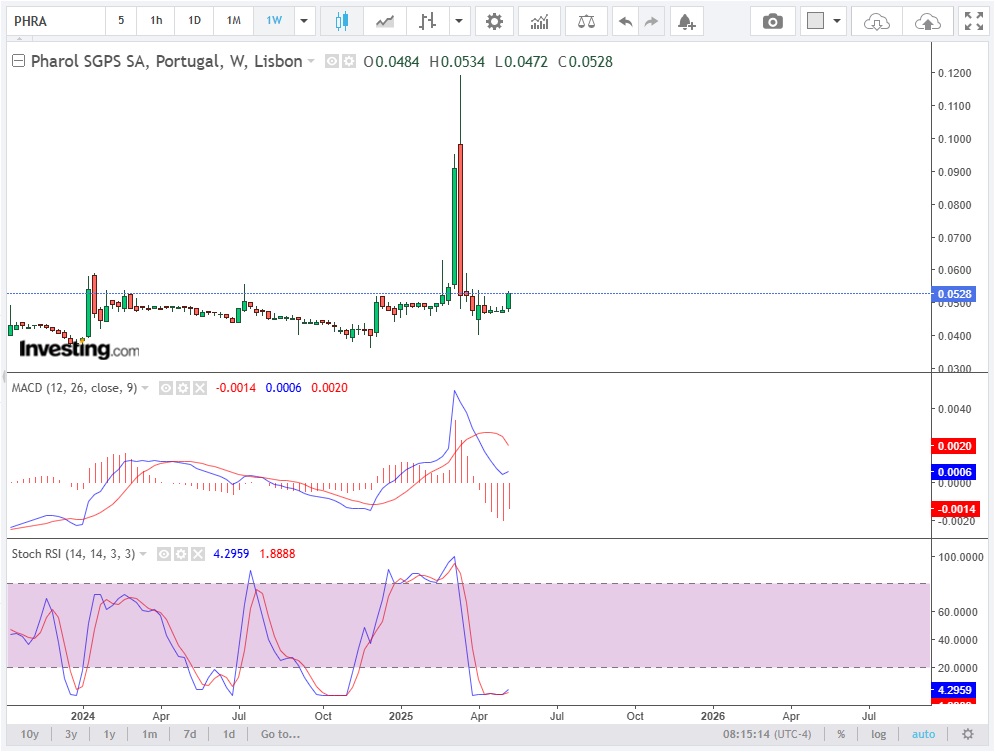The width and height of the screenshot is (995, 752).
Task: Switch to the 1M interval tab
Action: tap(233, 21)
